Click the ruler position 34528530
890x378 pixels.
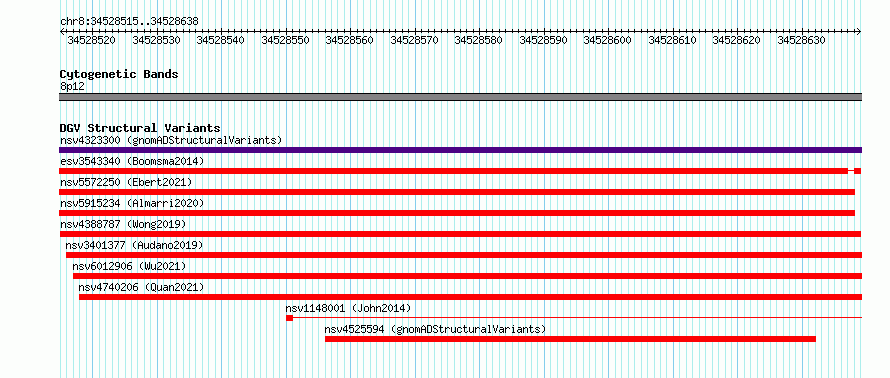point(156,40)
